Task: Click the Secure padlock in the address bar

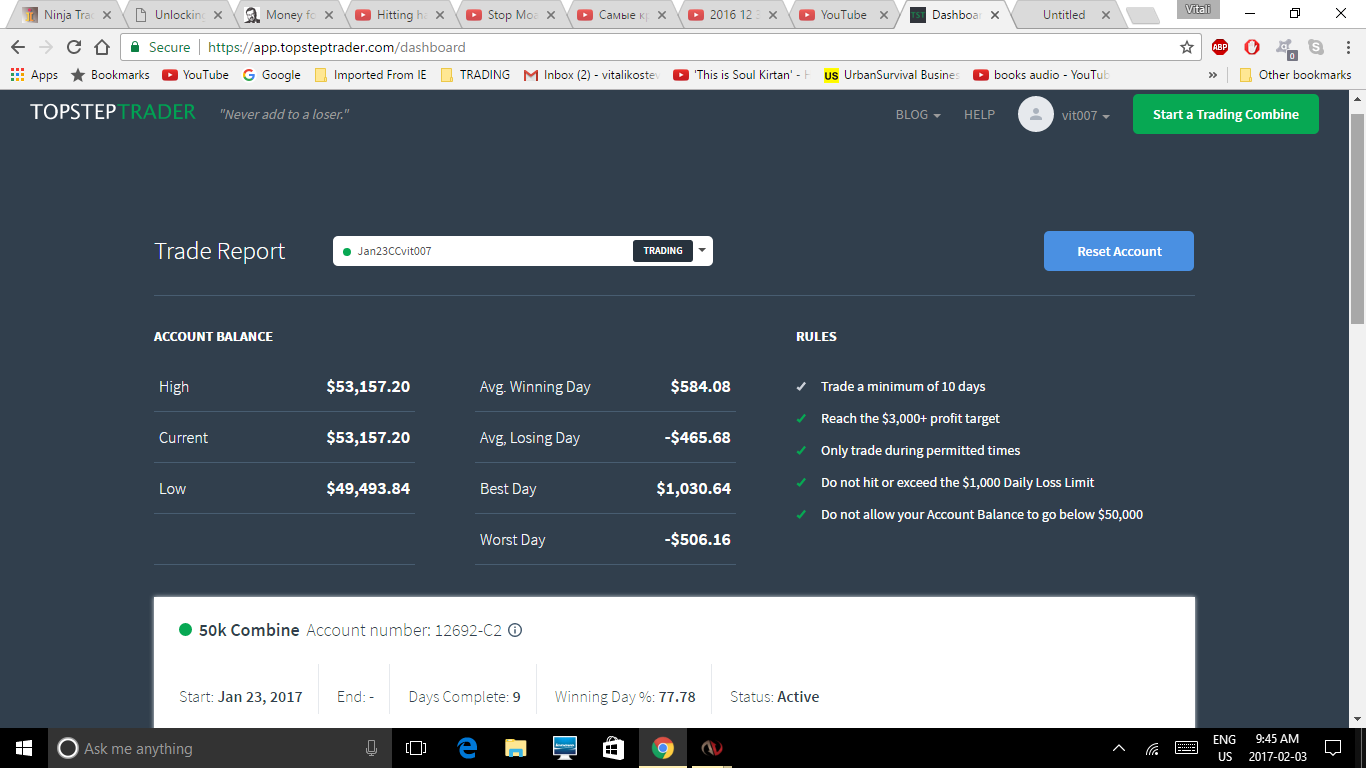Action: [136, 47]
